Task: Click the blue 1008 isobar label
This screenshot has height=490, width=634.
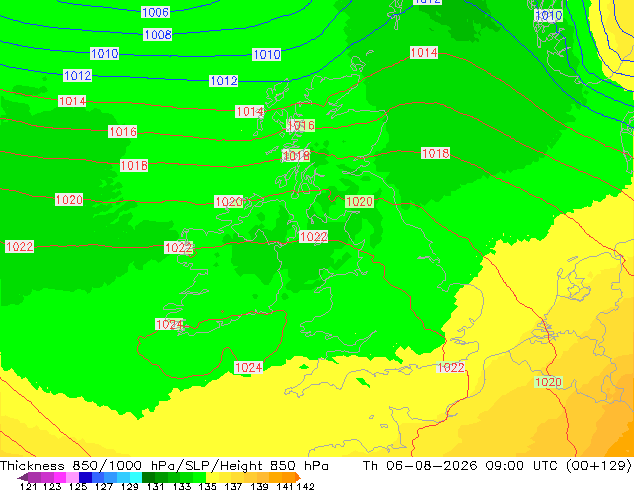Action: coord(158,35)
